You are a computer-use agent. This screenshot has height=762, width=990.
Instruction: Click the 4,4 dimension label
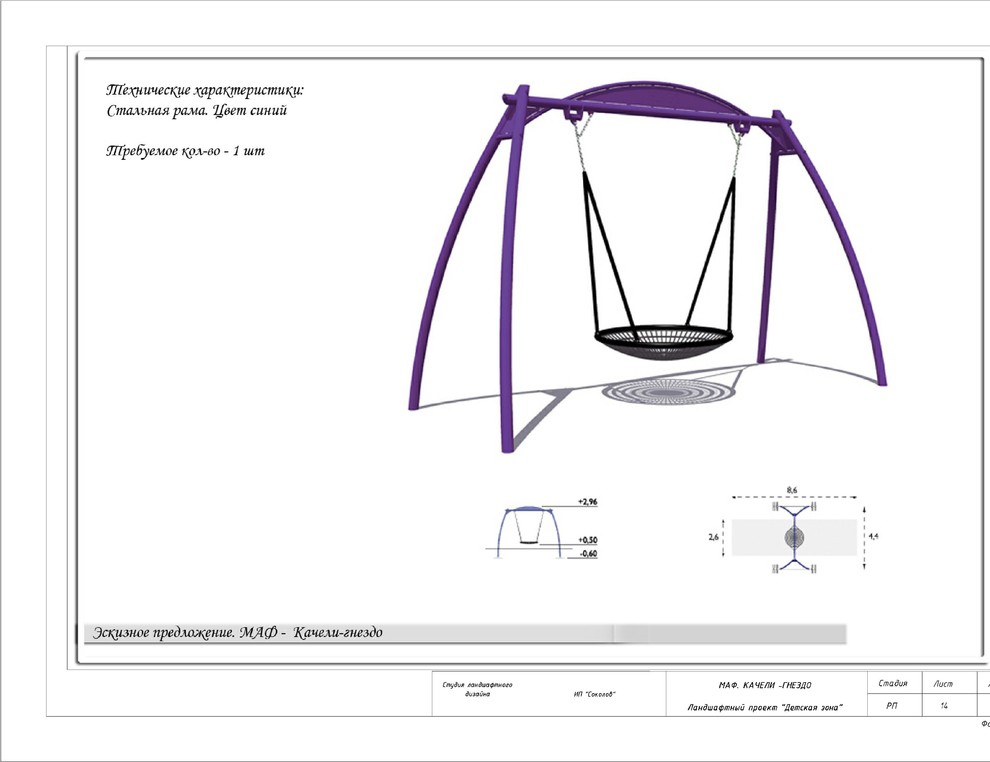pyautogui.click(x=873, y=537)
